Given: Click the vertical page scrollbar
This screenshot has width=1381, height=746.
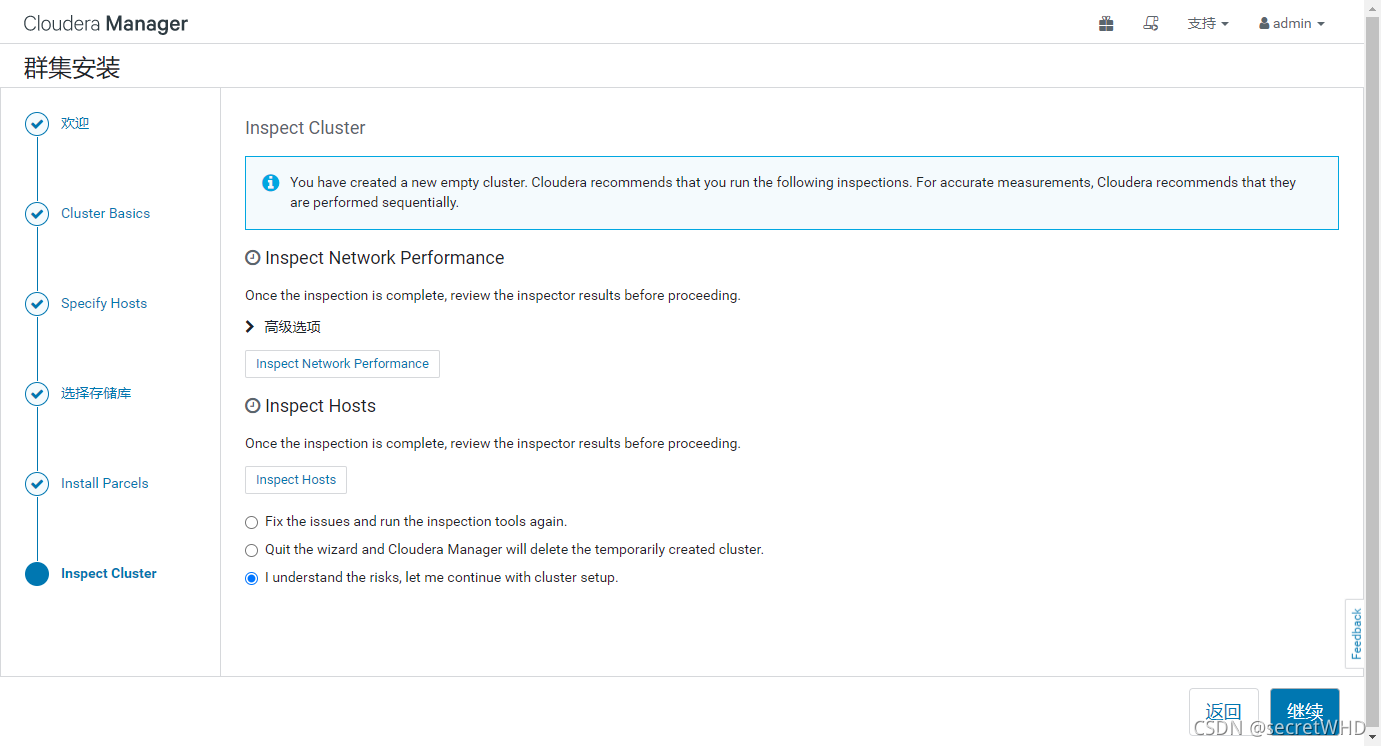Looking at the screenshot, I should point(1373,373).
